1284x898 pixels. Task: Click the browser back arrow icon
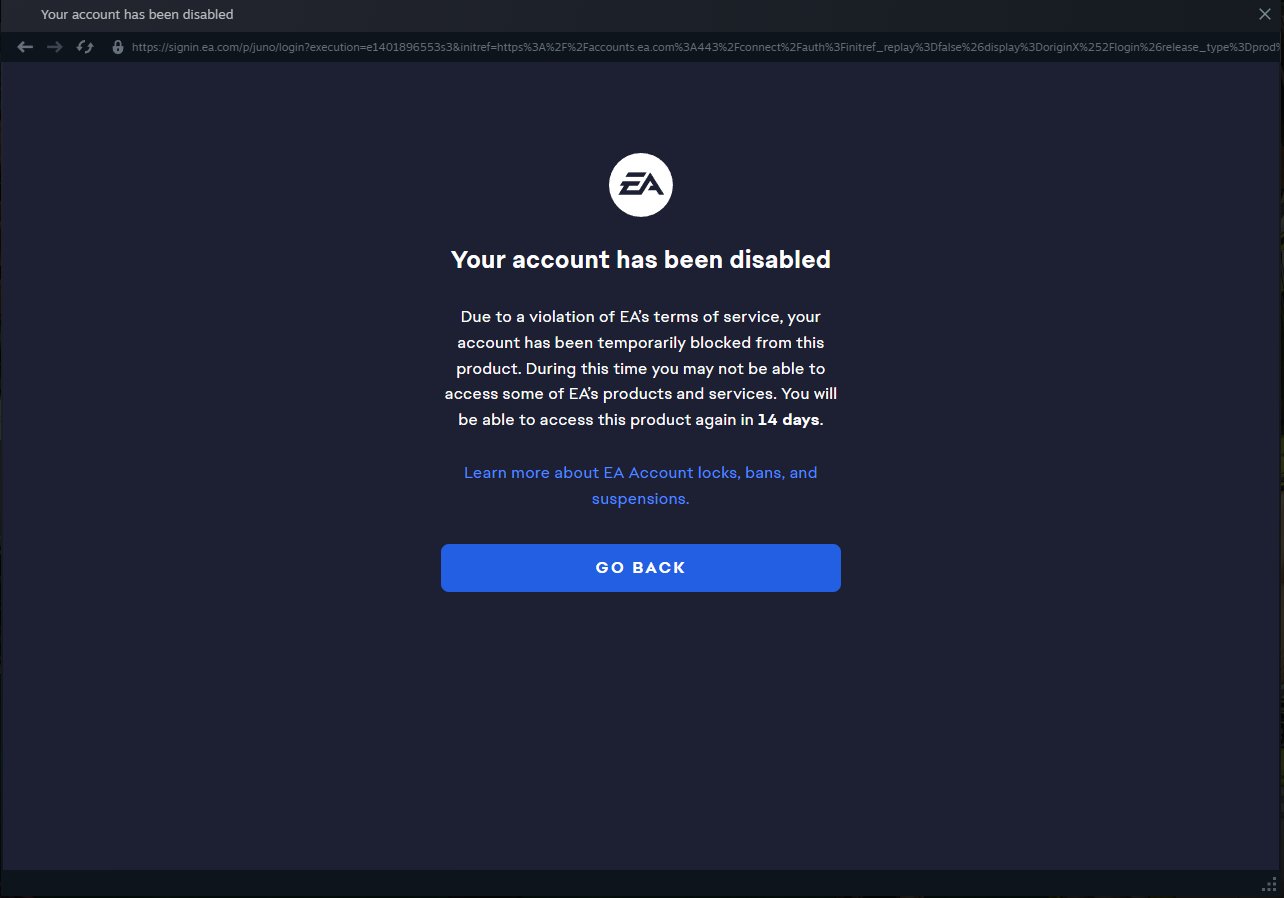[26, 47]
